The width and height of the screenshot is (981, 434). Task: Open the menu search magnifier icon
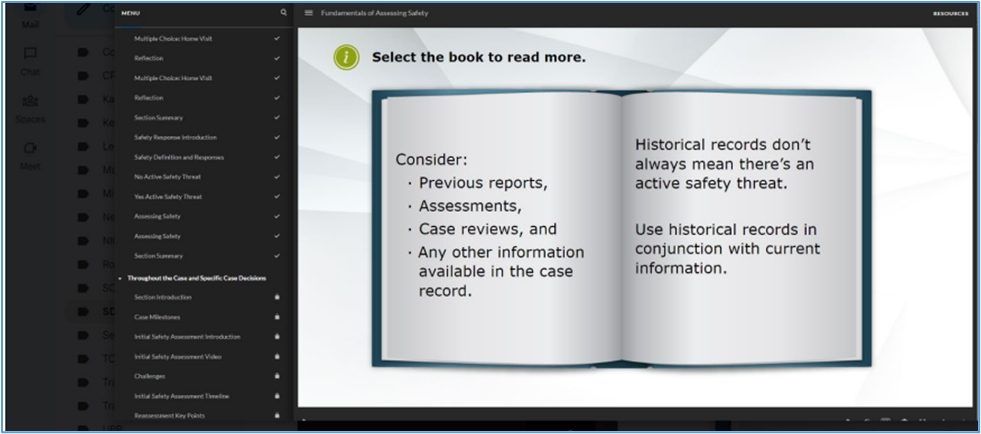[283, 13]
